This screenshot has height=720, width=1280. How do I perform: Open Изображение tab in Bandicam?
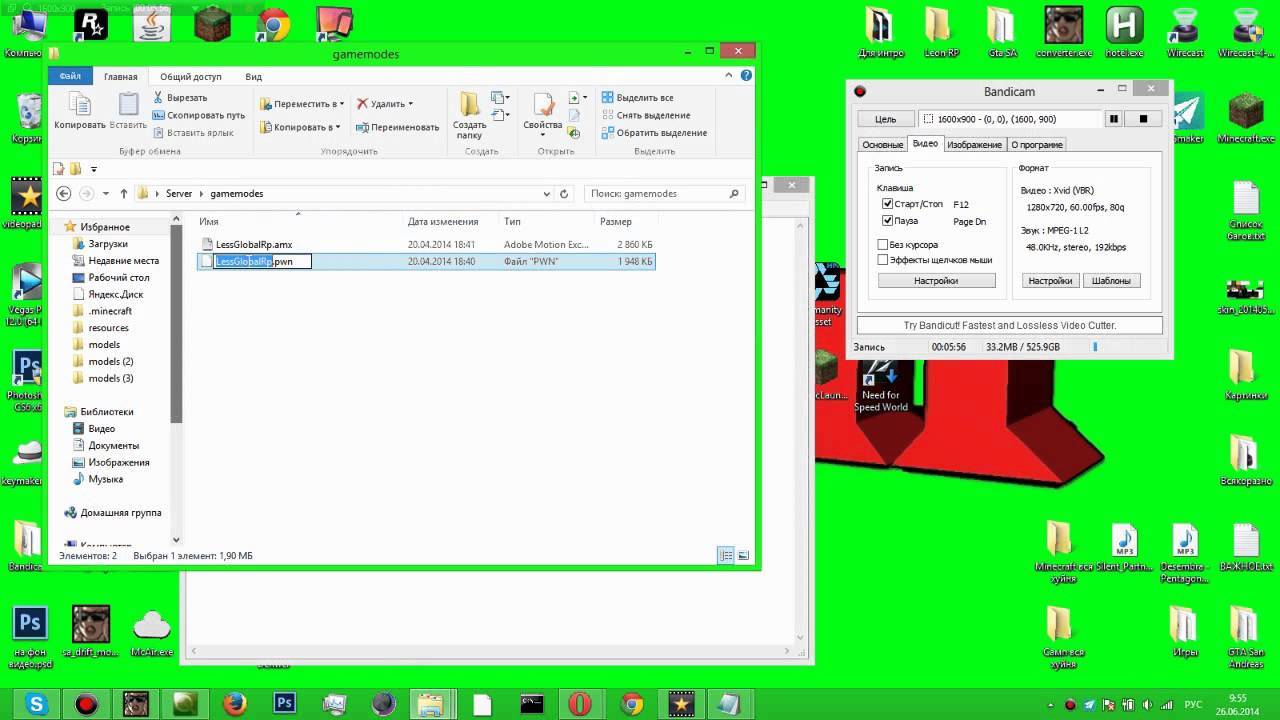point(974,145)
